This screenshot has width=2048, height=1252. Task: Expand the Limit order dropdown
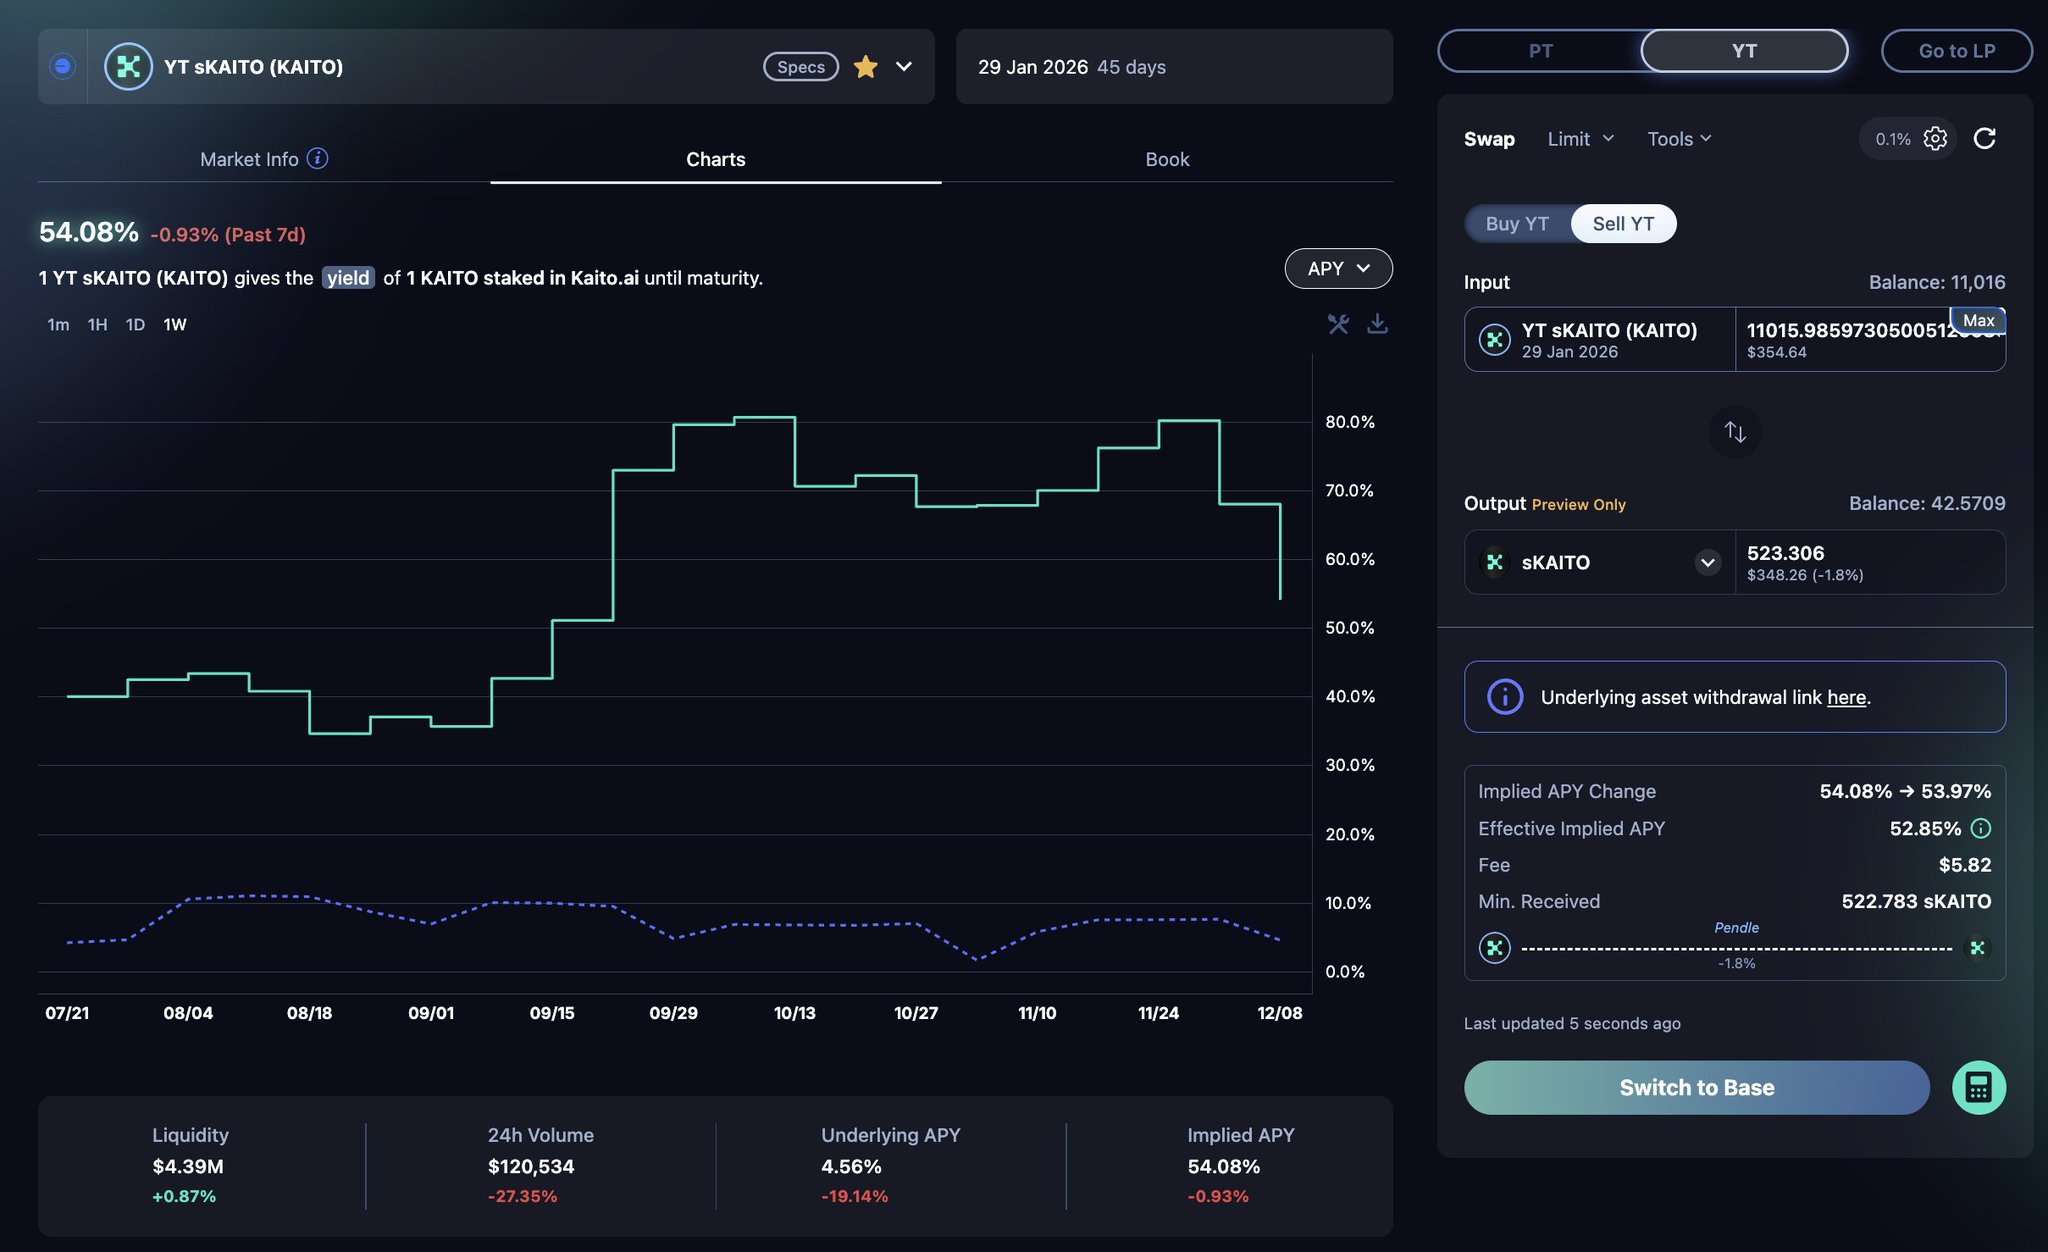click(x=1580, y=139)
